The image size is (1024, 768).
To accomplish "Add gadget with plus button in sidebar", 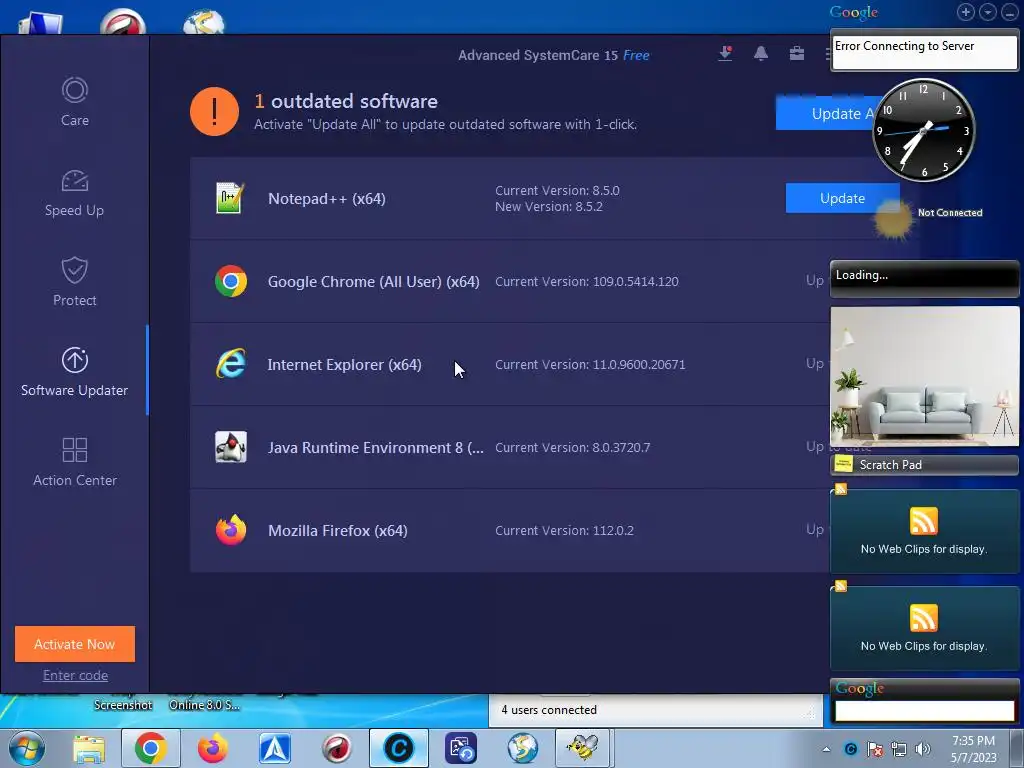I will coord(966,12).
